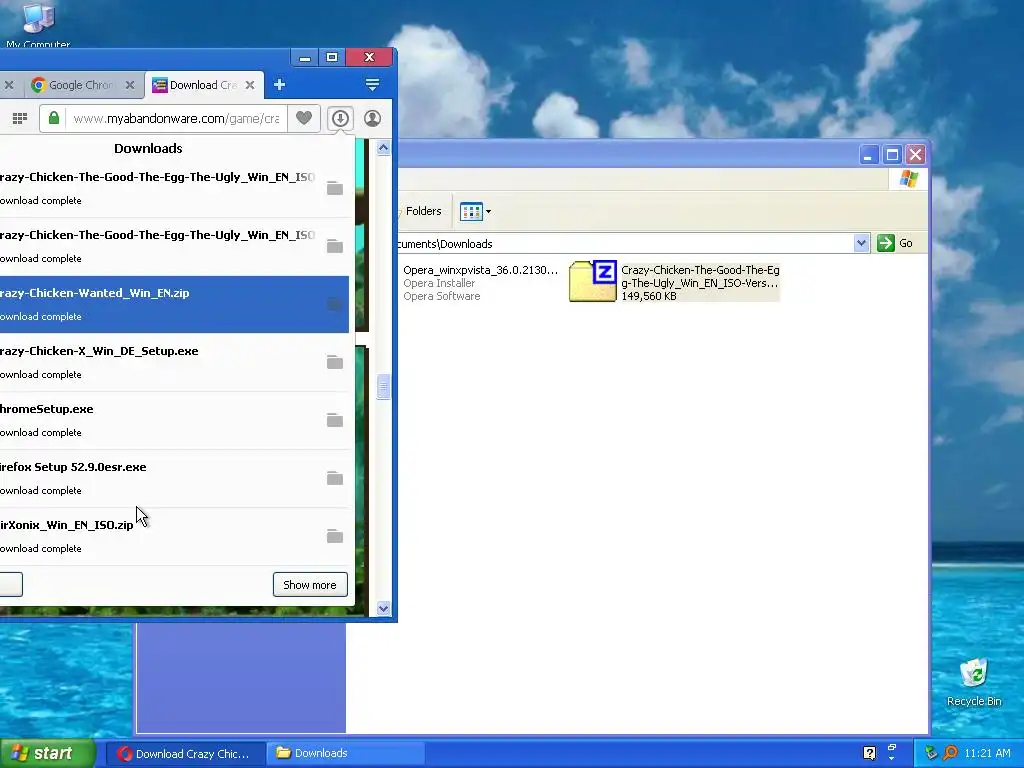The width and height of the screenshot is (1024, 768).
Task: Click Opera page scrollbar up arrow
Action: pyautogui.click(x=383, y=148)
